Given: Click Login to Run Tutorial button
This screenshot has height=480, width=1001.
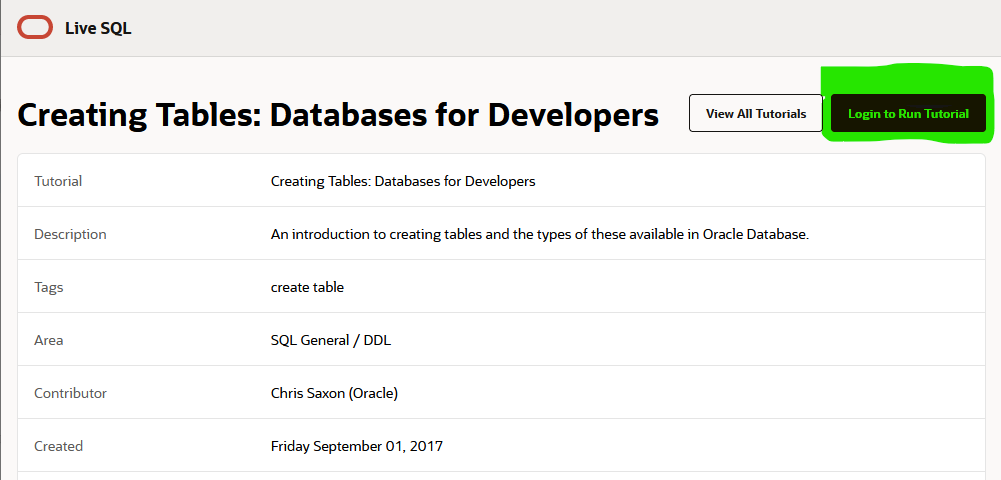Looking at the screenshot, I should (908, 114).
